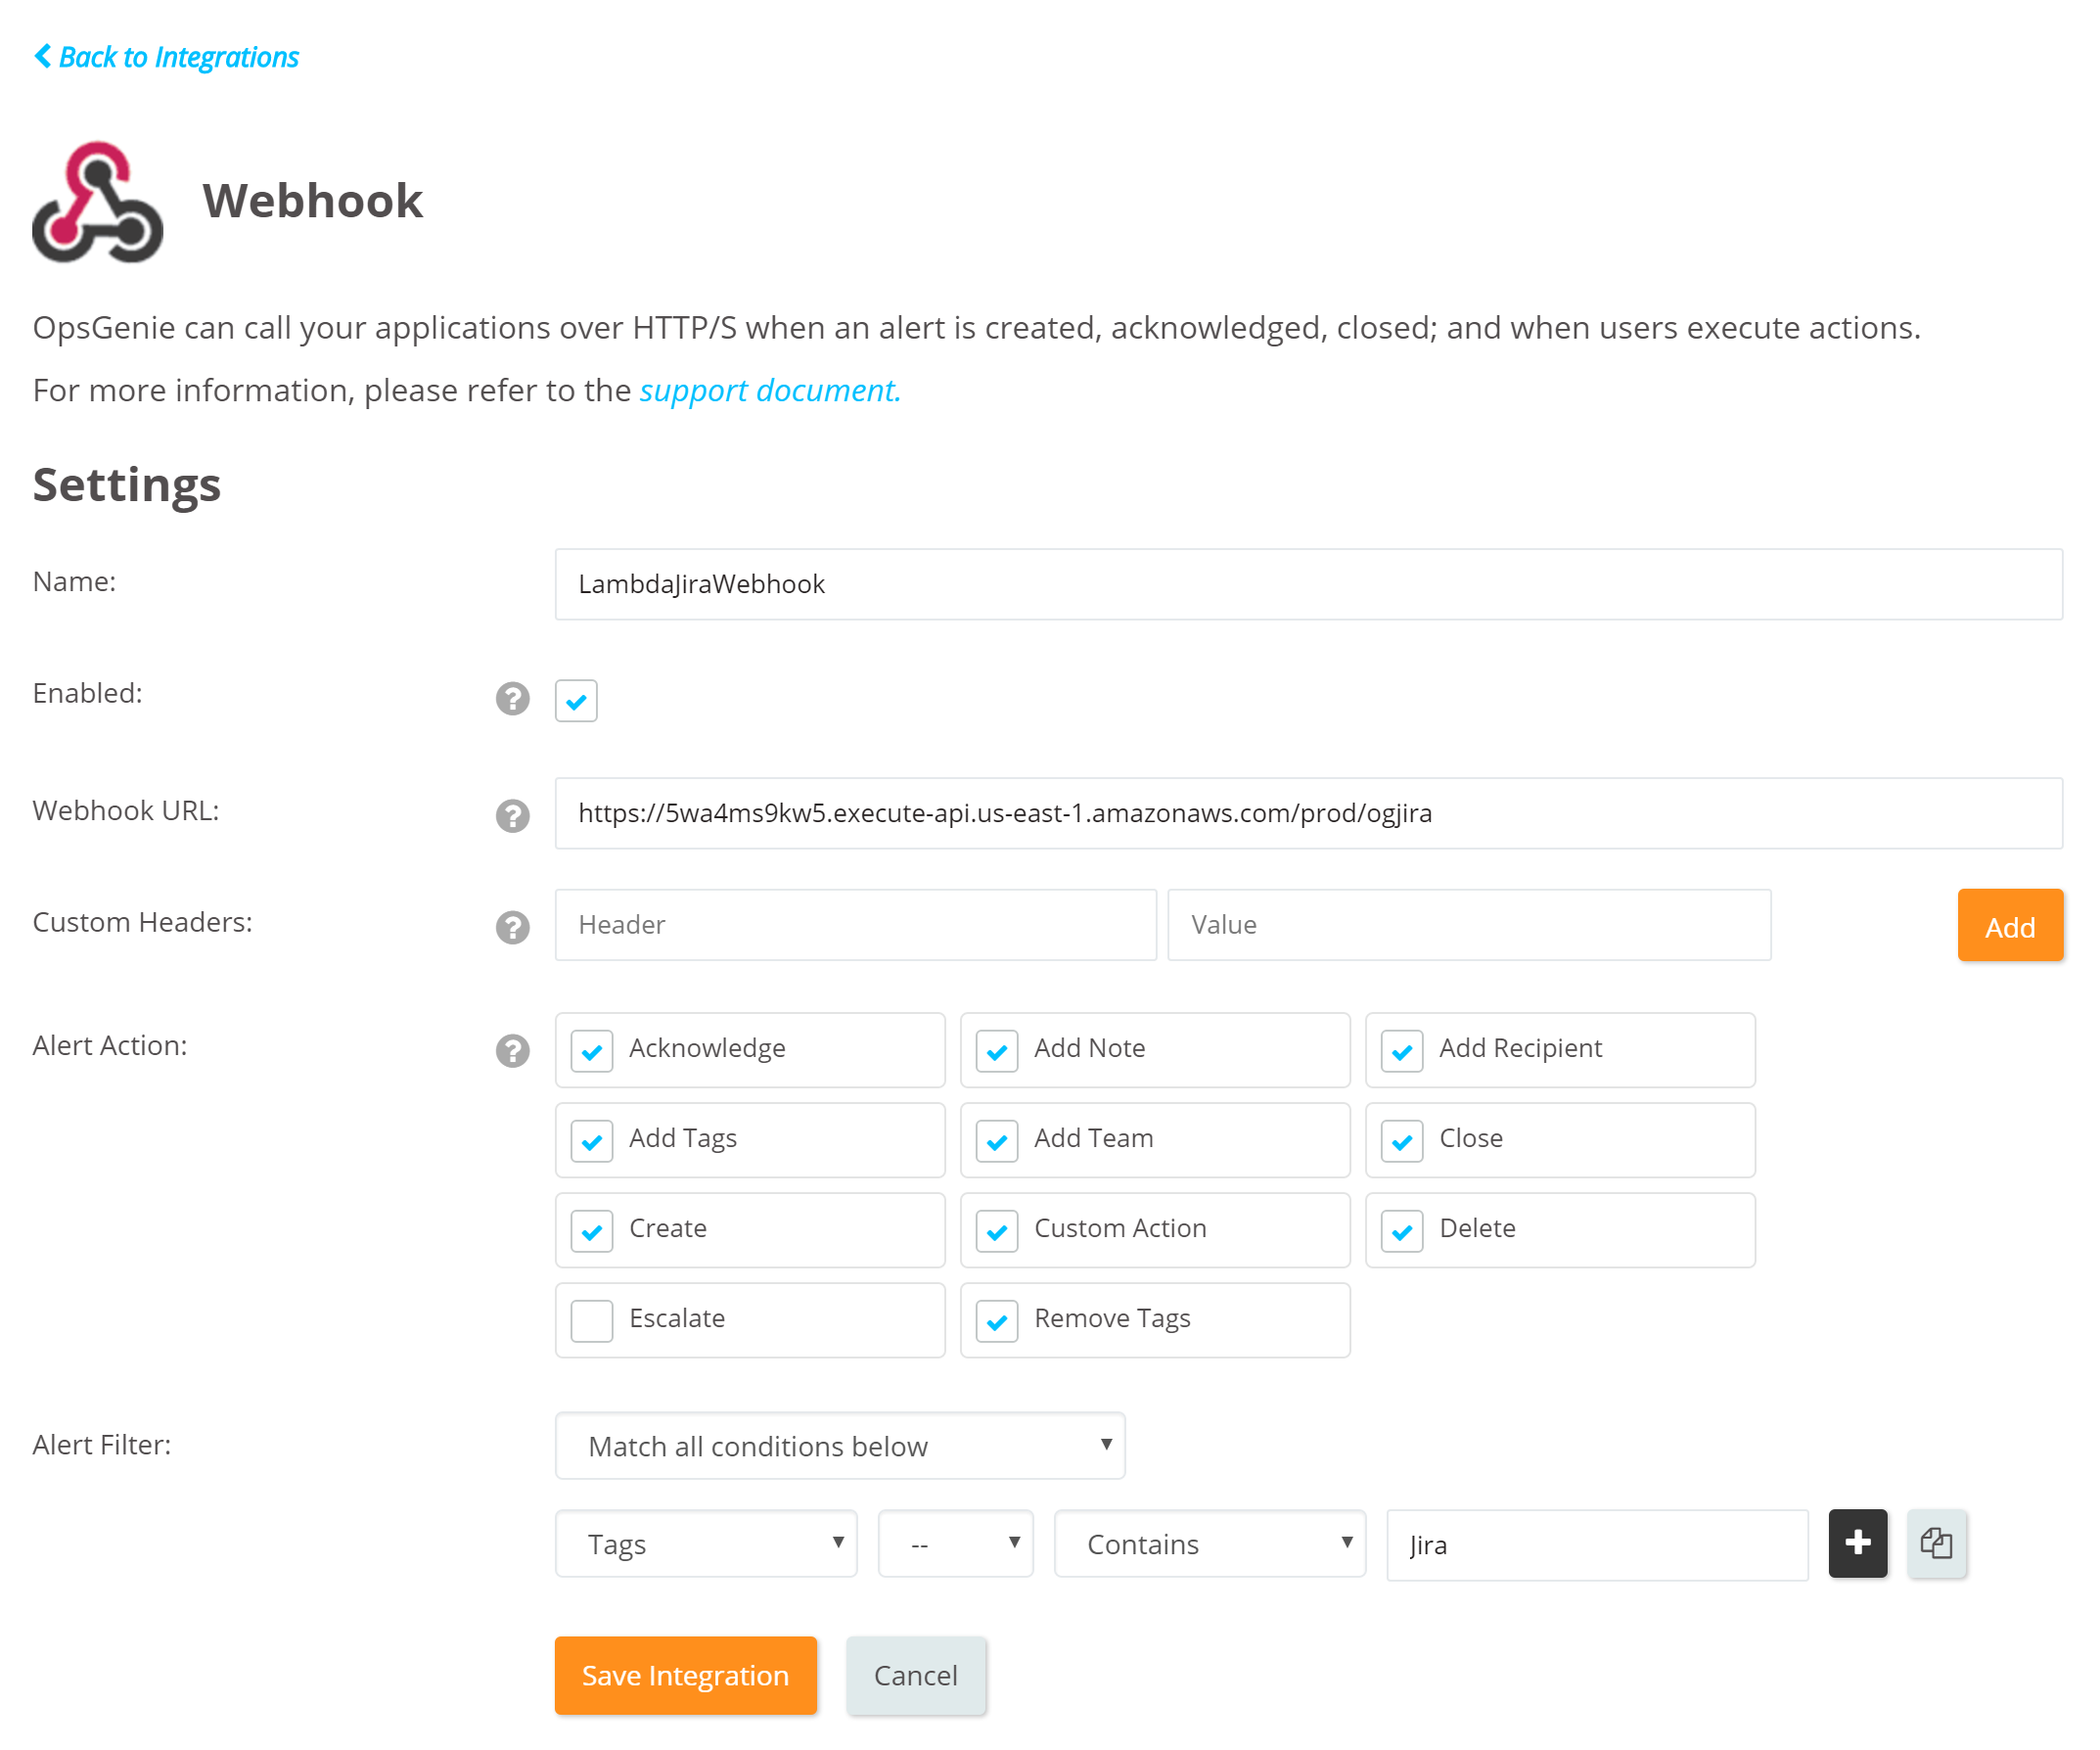Image resolution: width=2100 pixels, height=1750 pixels.
Task: Click the plus icon next to Jira filter
Action: pos(1857,1543)
